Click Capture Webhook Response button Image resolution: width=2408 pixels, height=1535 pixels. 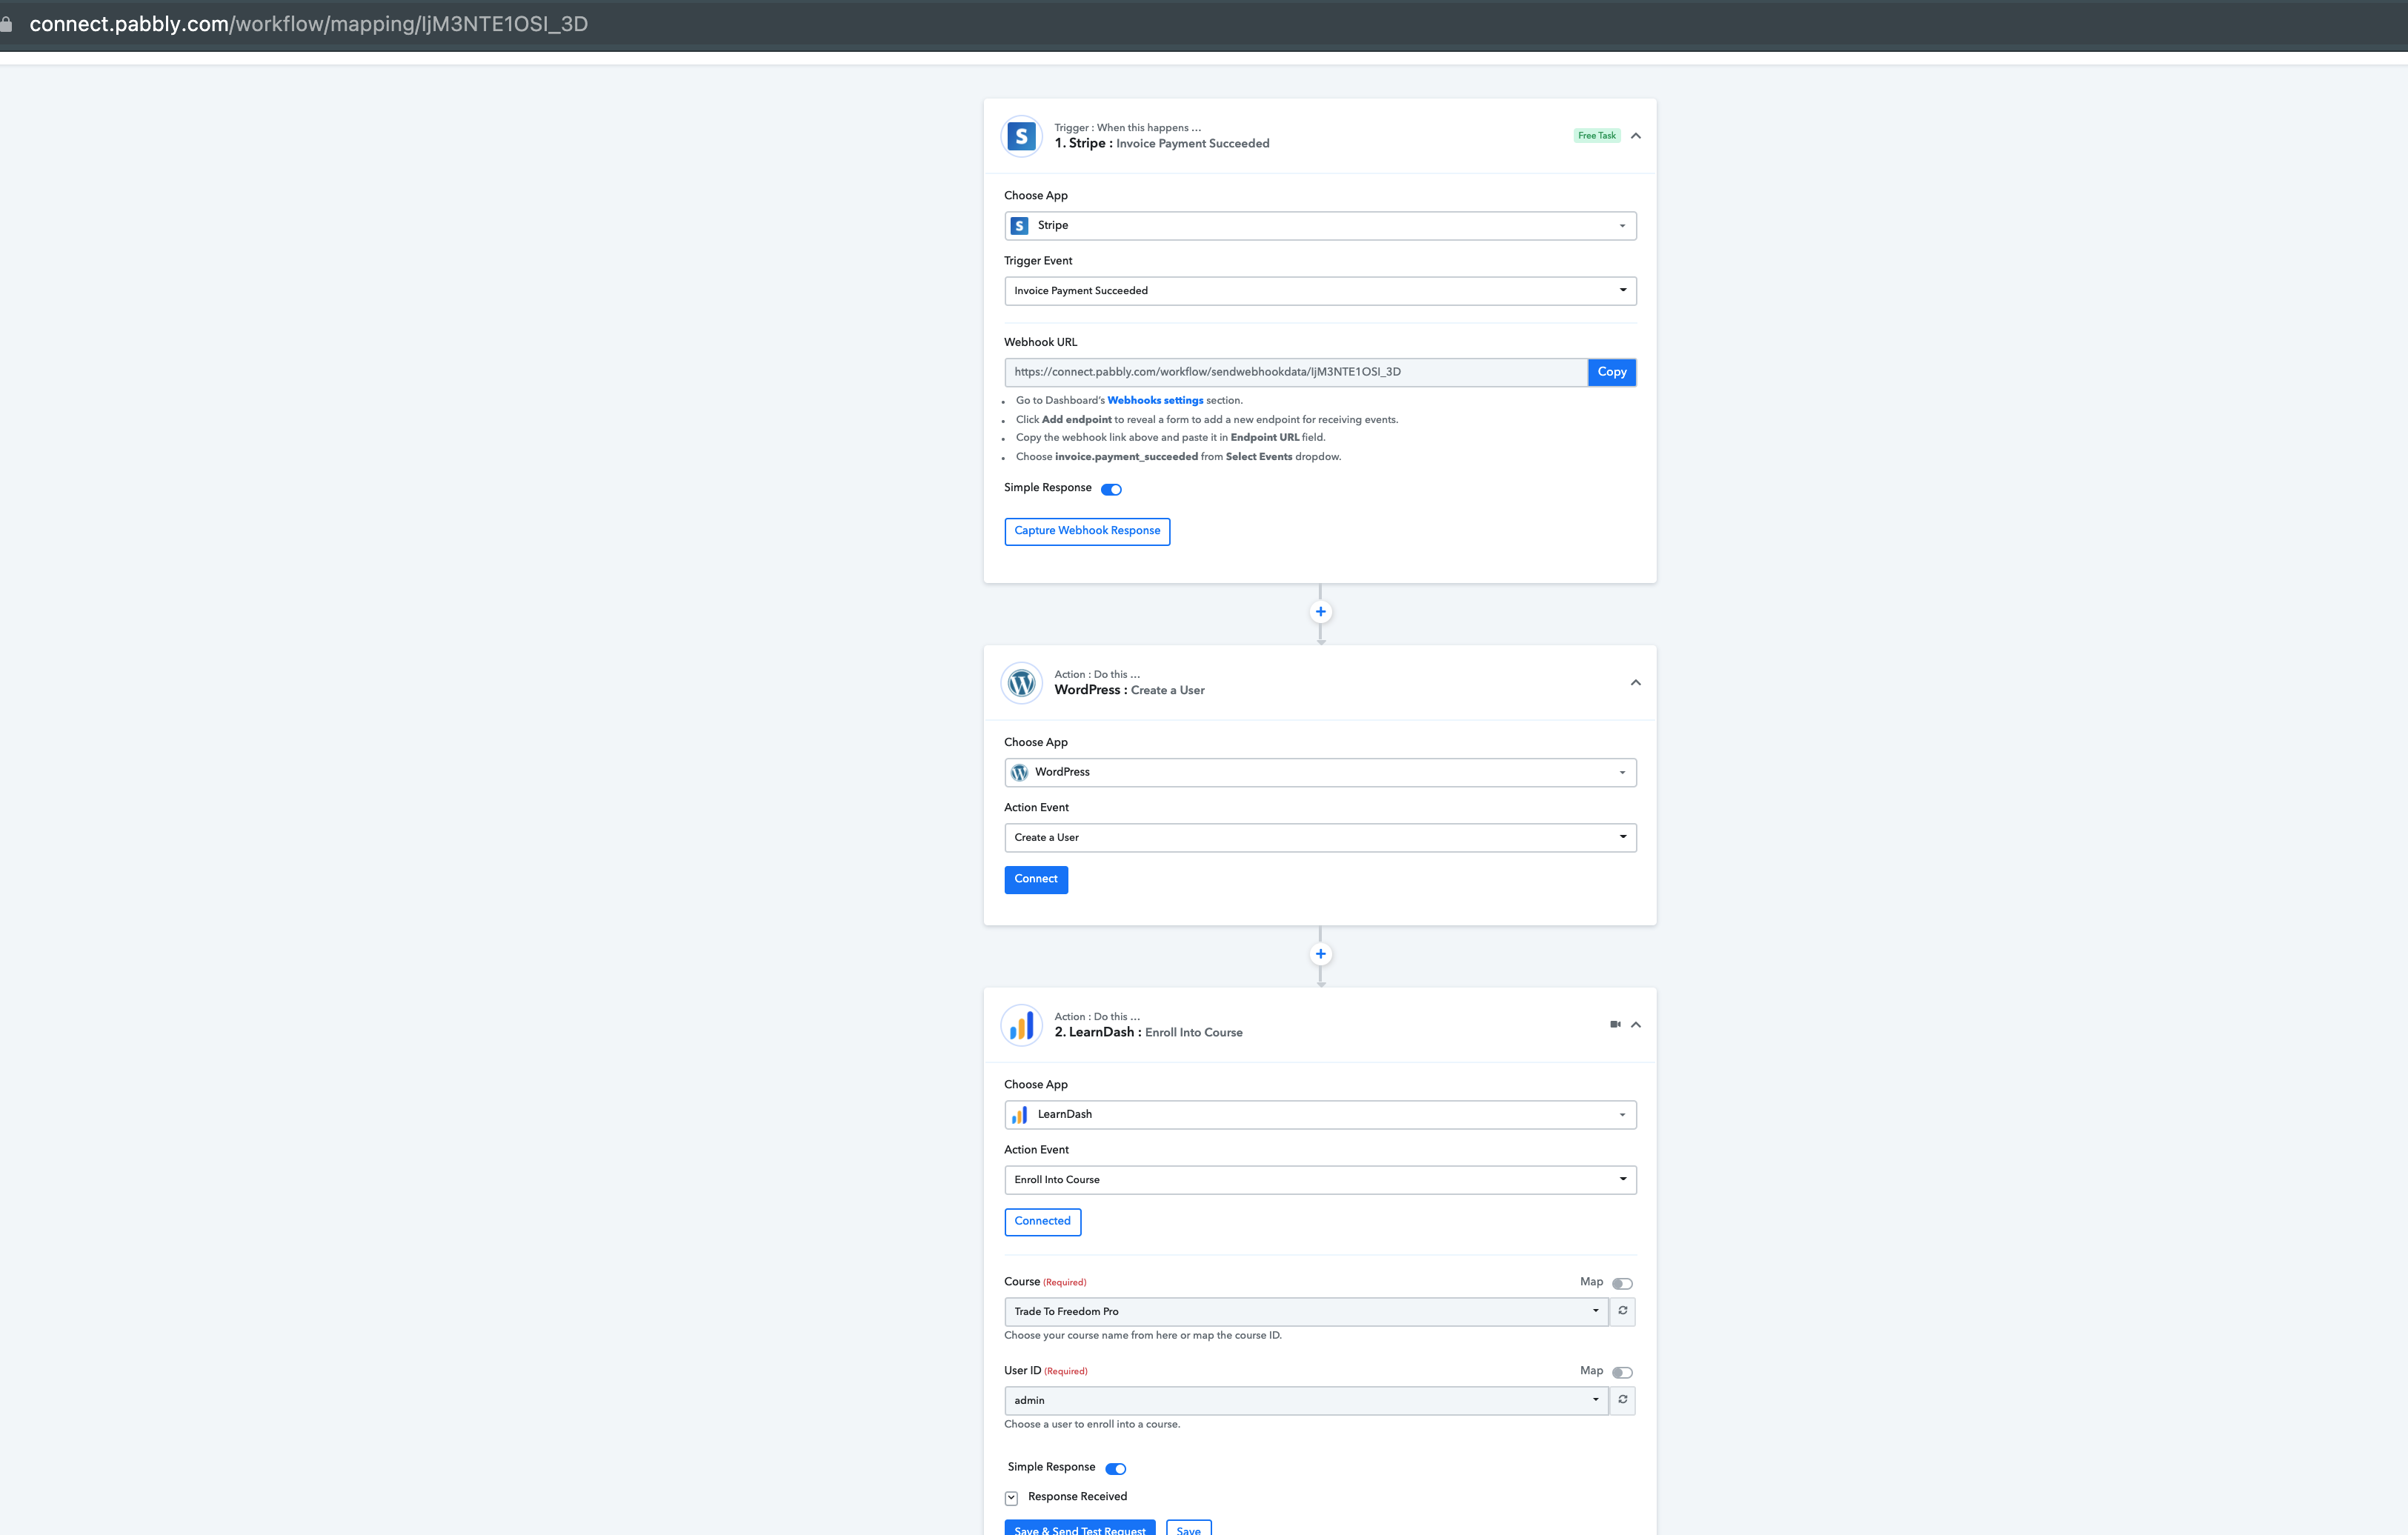tap(1087, 531)
